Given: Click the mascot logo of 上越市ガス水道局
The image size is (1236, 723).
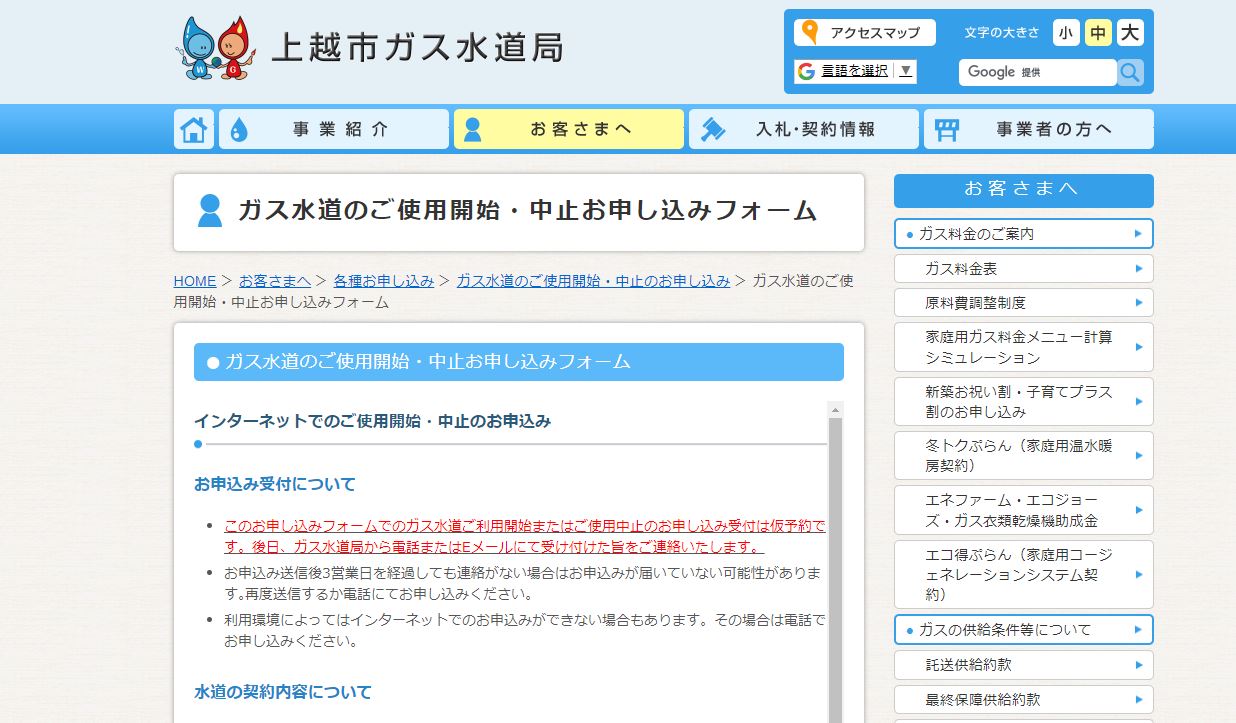Looking at the screenshot, I should 218,47.
